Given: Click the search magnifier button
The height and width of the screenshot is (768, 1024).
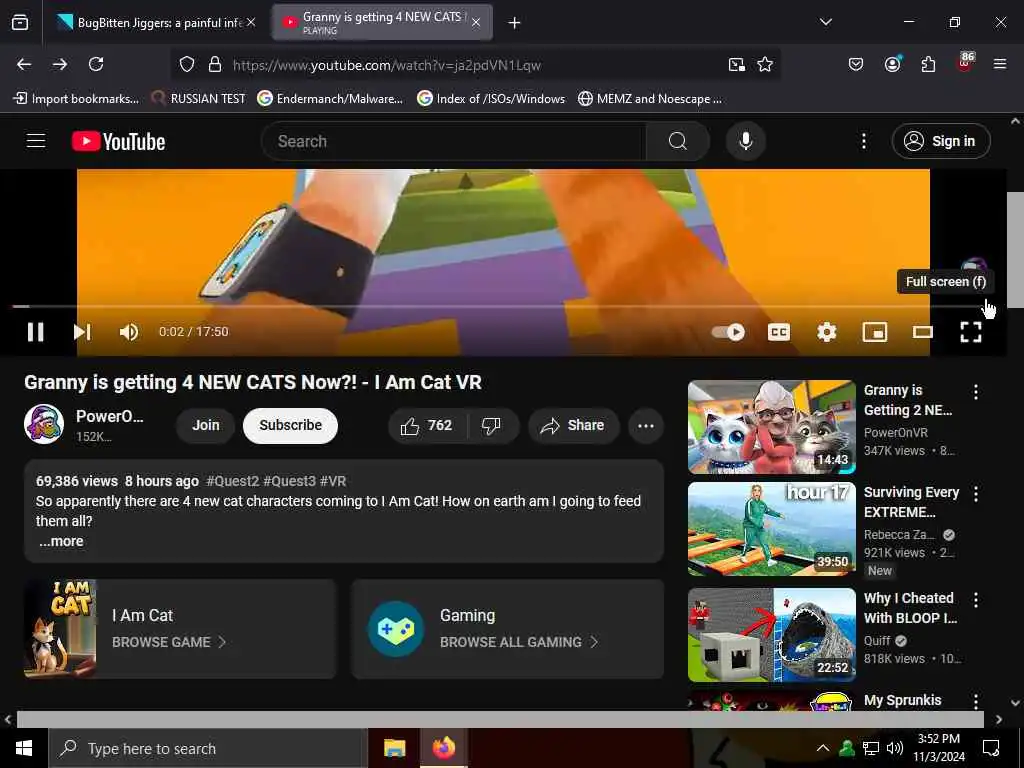Looking at the screenshot, I should coord(678,141).
